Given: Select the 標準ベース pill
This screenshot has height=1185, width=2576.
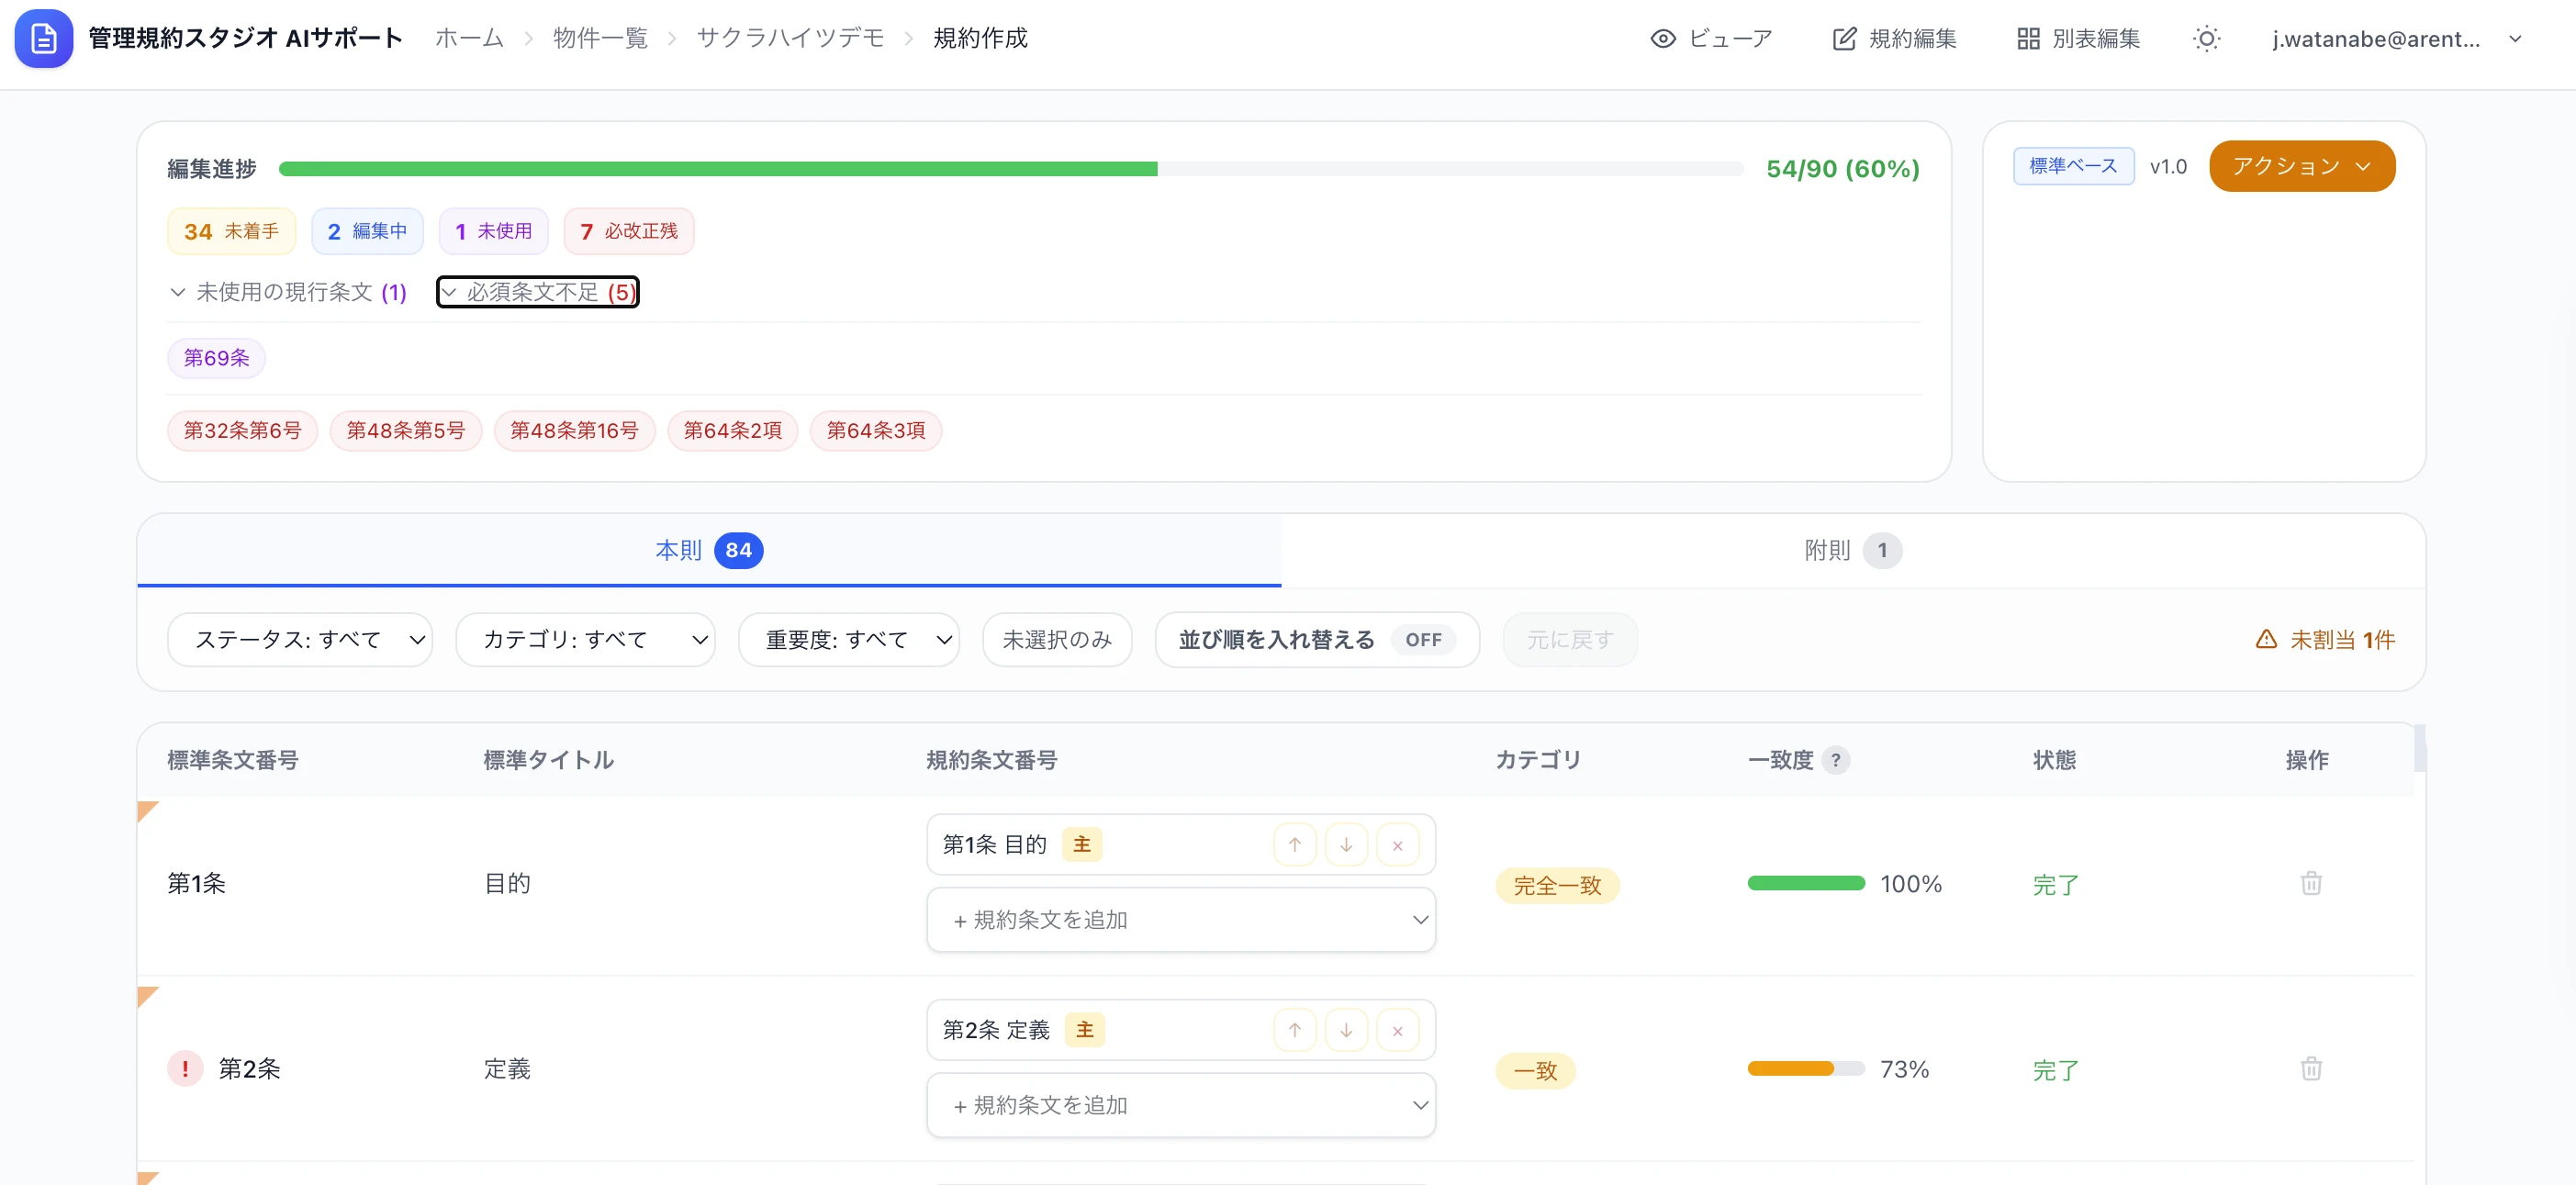Looking at the screenshot, I should (2074, 165).
